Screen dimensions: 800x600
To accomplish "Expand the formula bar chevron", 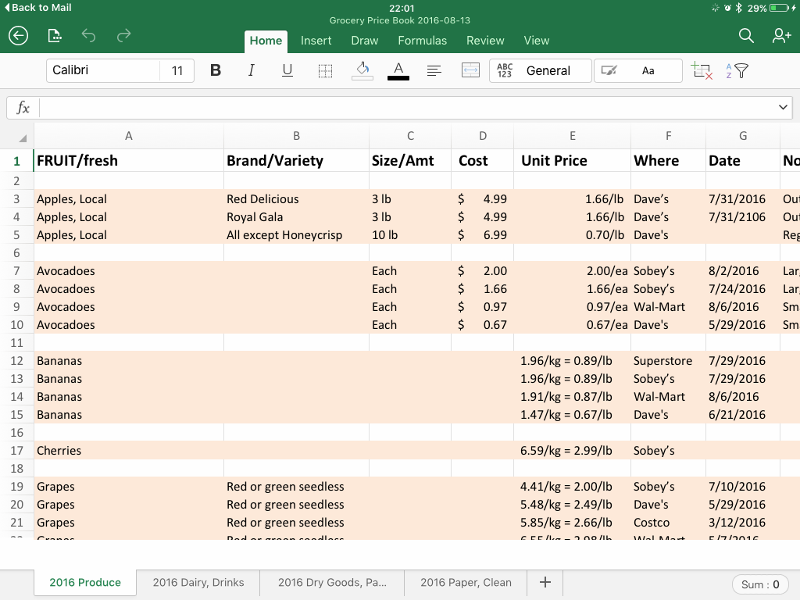I will [782, 108].
